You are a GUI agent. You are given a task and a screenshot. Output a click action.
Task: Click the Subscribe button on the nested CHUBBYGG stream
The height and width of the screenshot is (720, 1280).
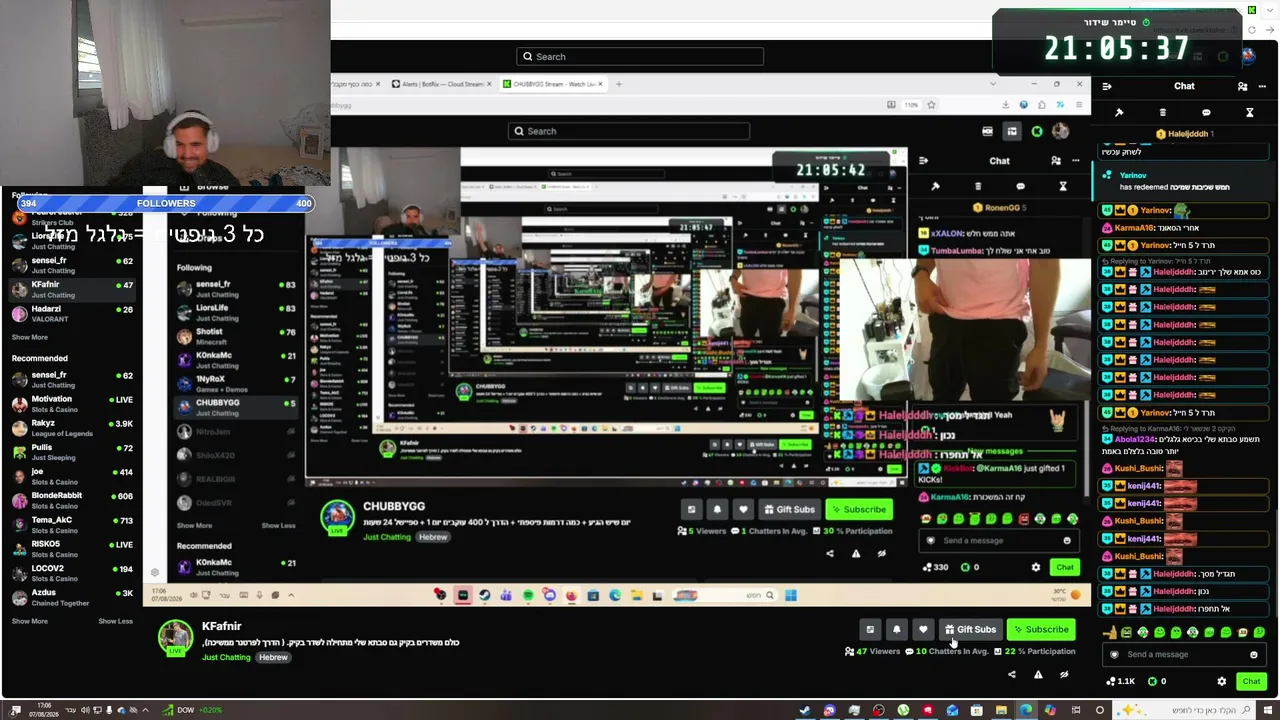(x=858, y=510)
